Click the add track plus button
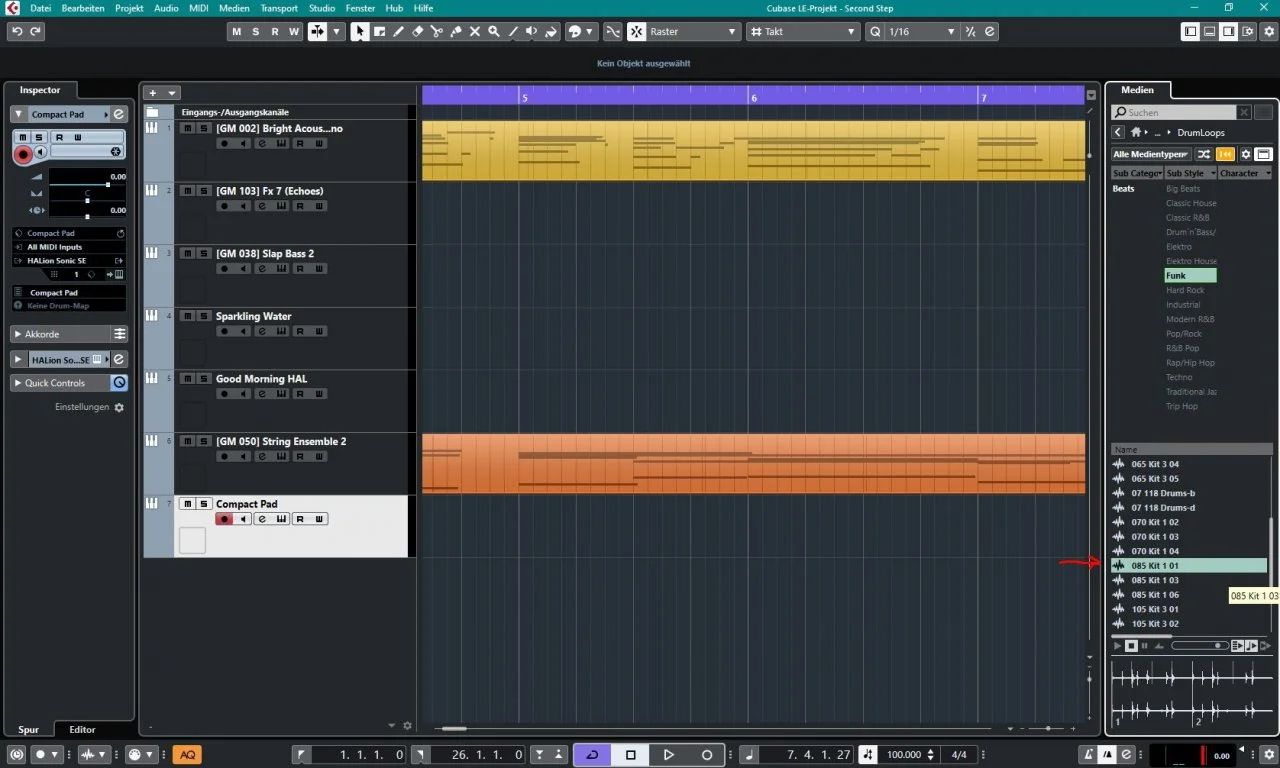 click(x=153, y=92)
